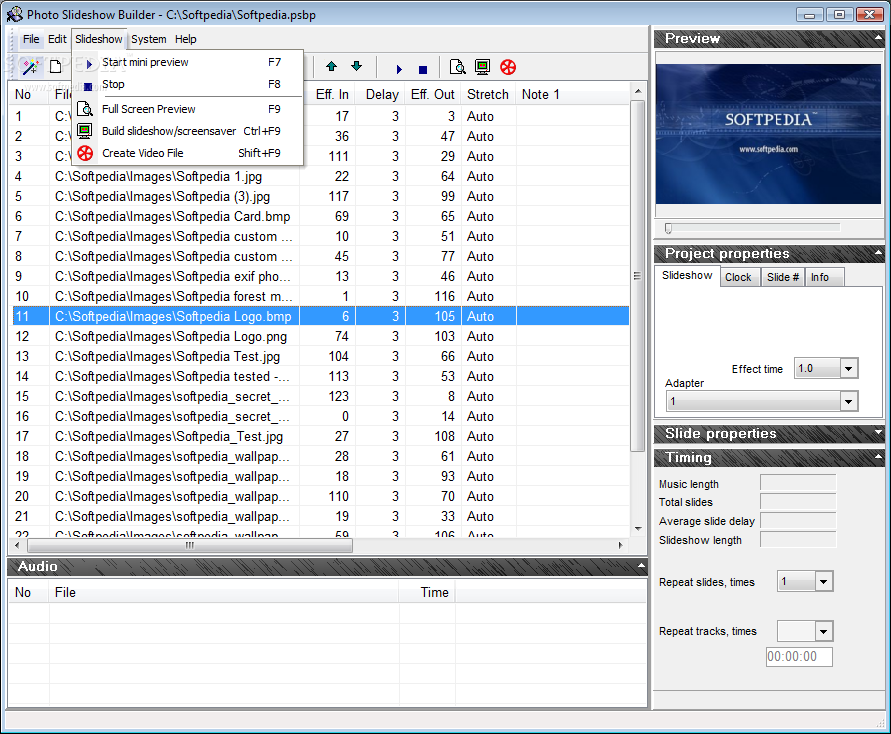
Task: Select row Softpedia Test.jpg
Action: point(320,356)
